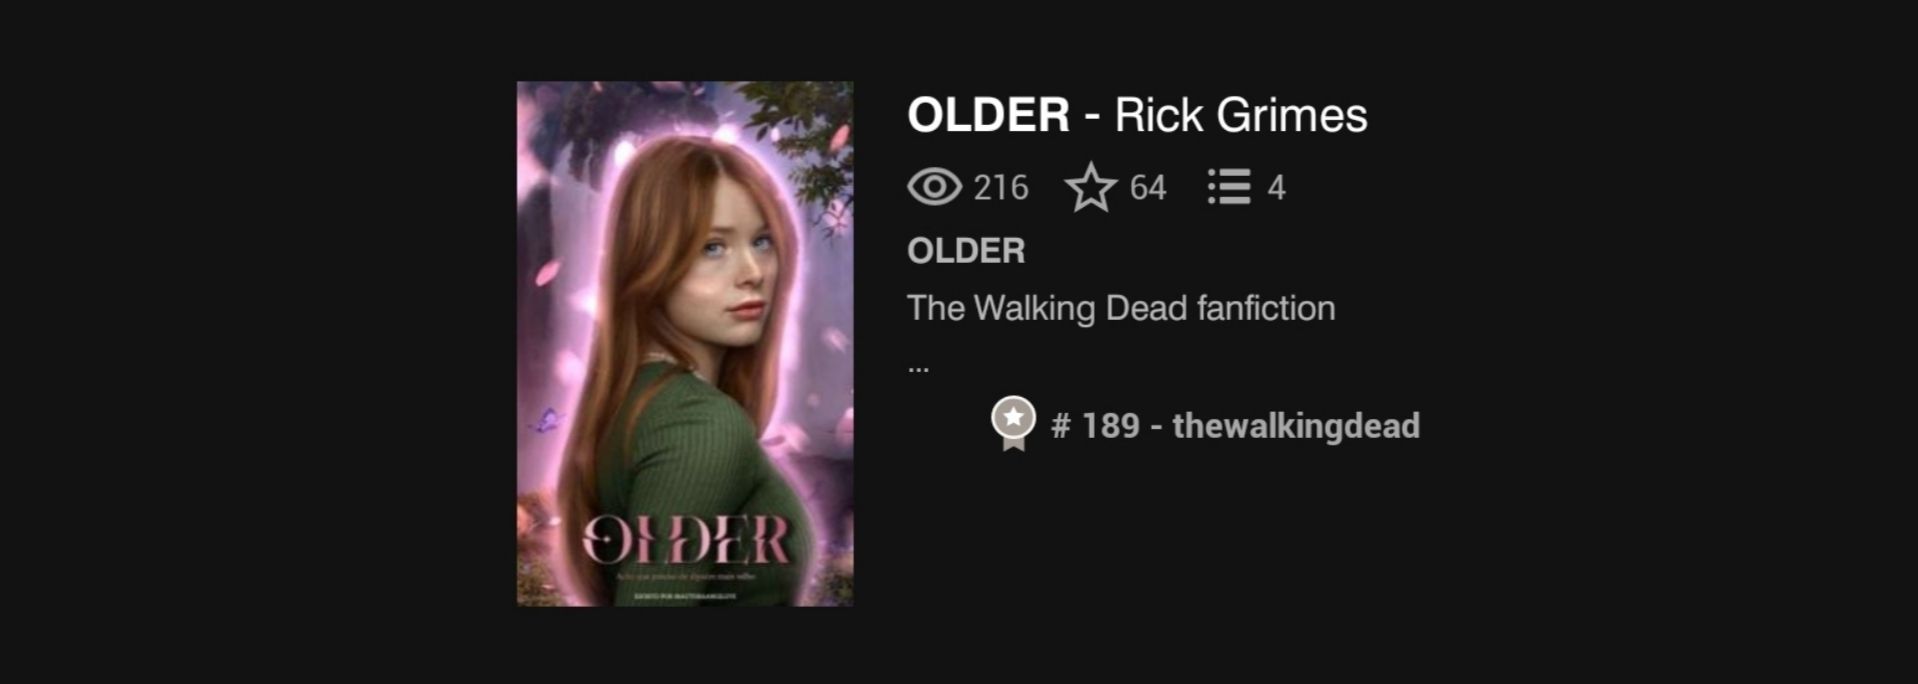
Task: Open the # 189 thewalkingdead ranking link
Action: coord(1235,426)
